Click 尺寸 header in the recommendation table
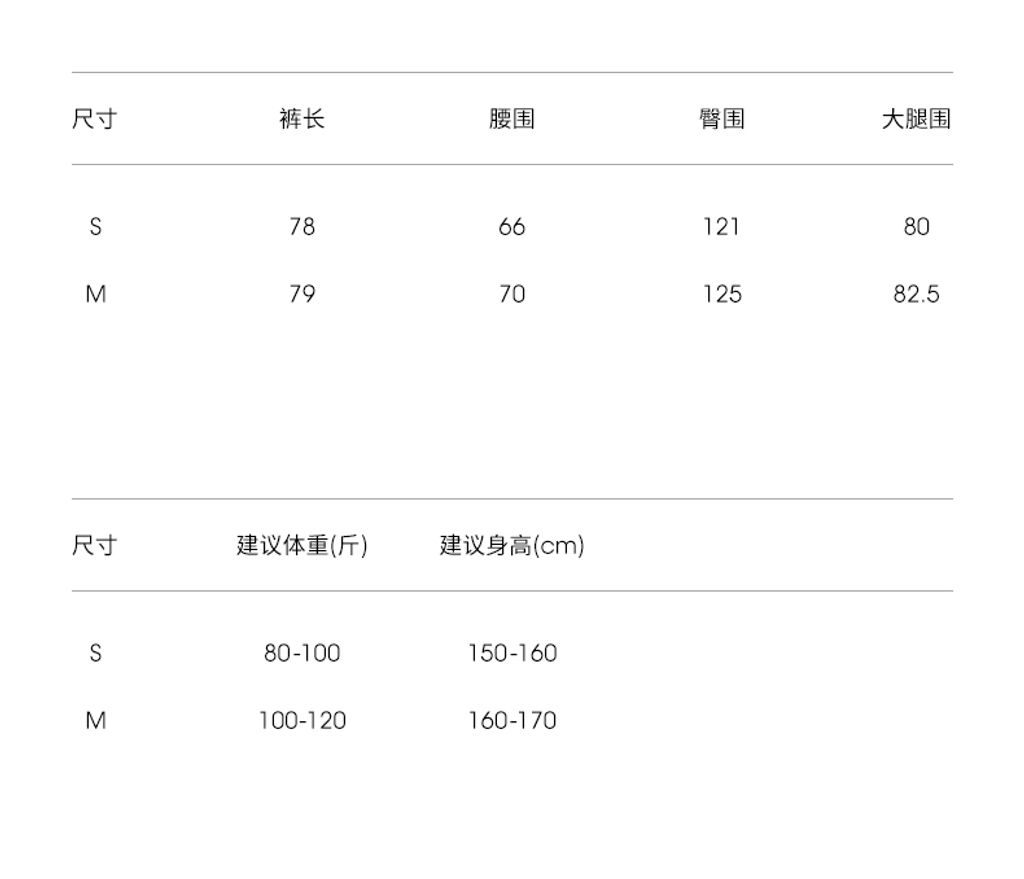1024x879 pixels. (x=95, y=545)
